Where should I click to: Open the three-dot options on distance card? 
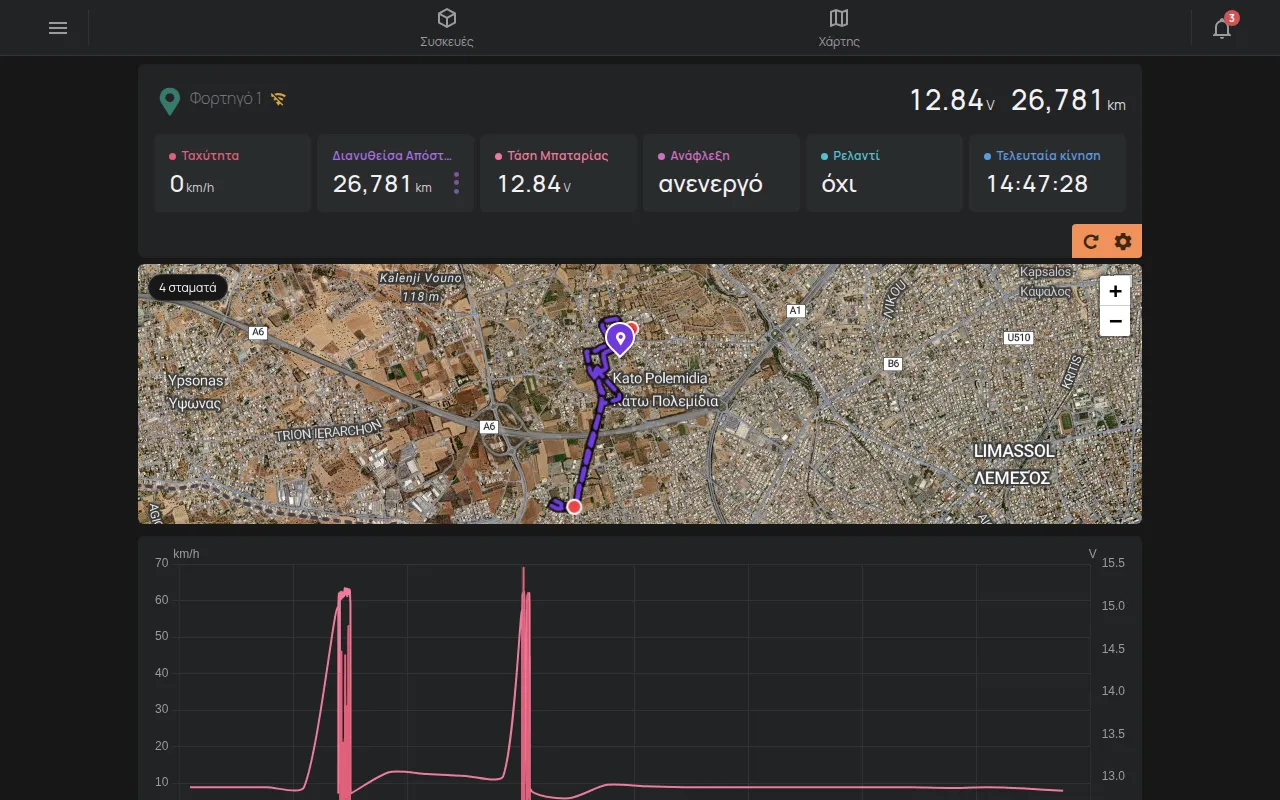click(456, 183)
